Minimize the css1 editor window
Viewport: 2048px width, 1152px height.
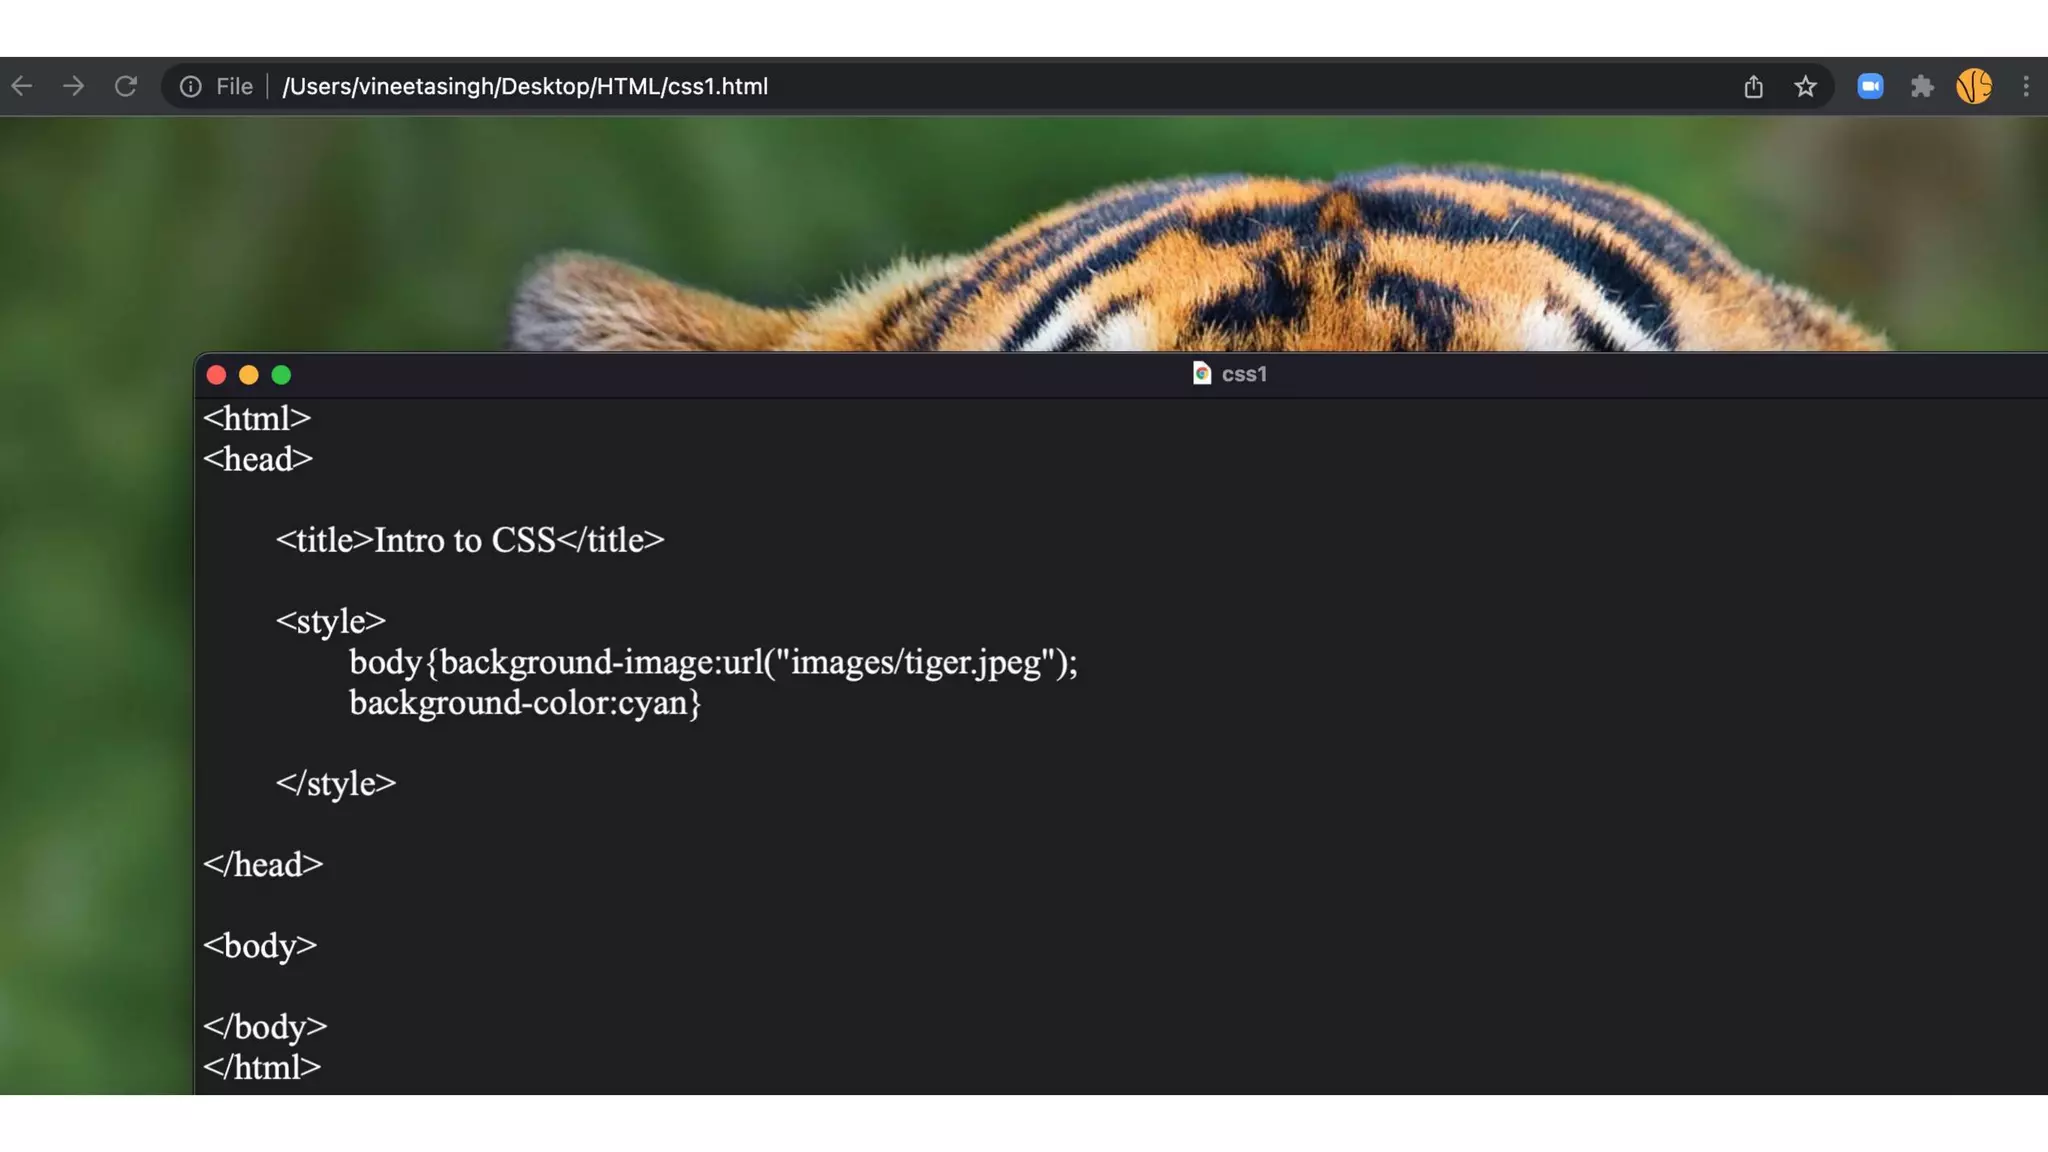(x=249, y=375)
